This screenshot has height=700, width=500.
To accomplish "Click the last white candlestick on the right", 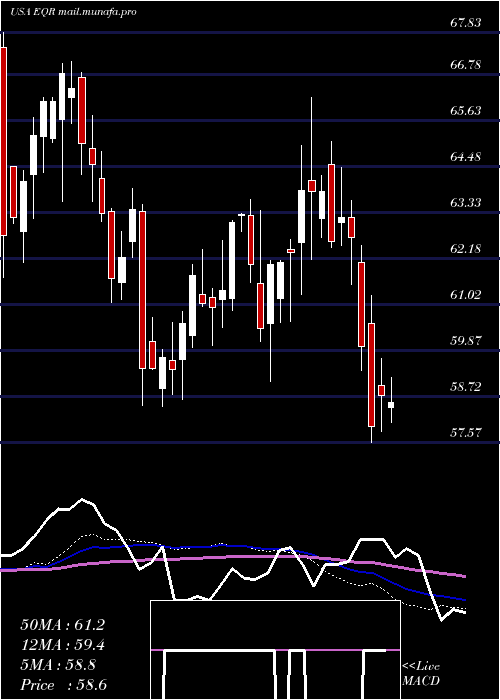I will tap(391, 405).
